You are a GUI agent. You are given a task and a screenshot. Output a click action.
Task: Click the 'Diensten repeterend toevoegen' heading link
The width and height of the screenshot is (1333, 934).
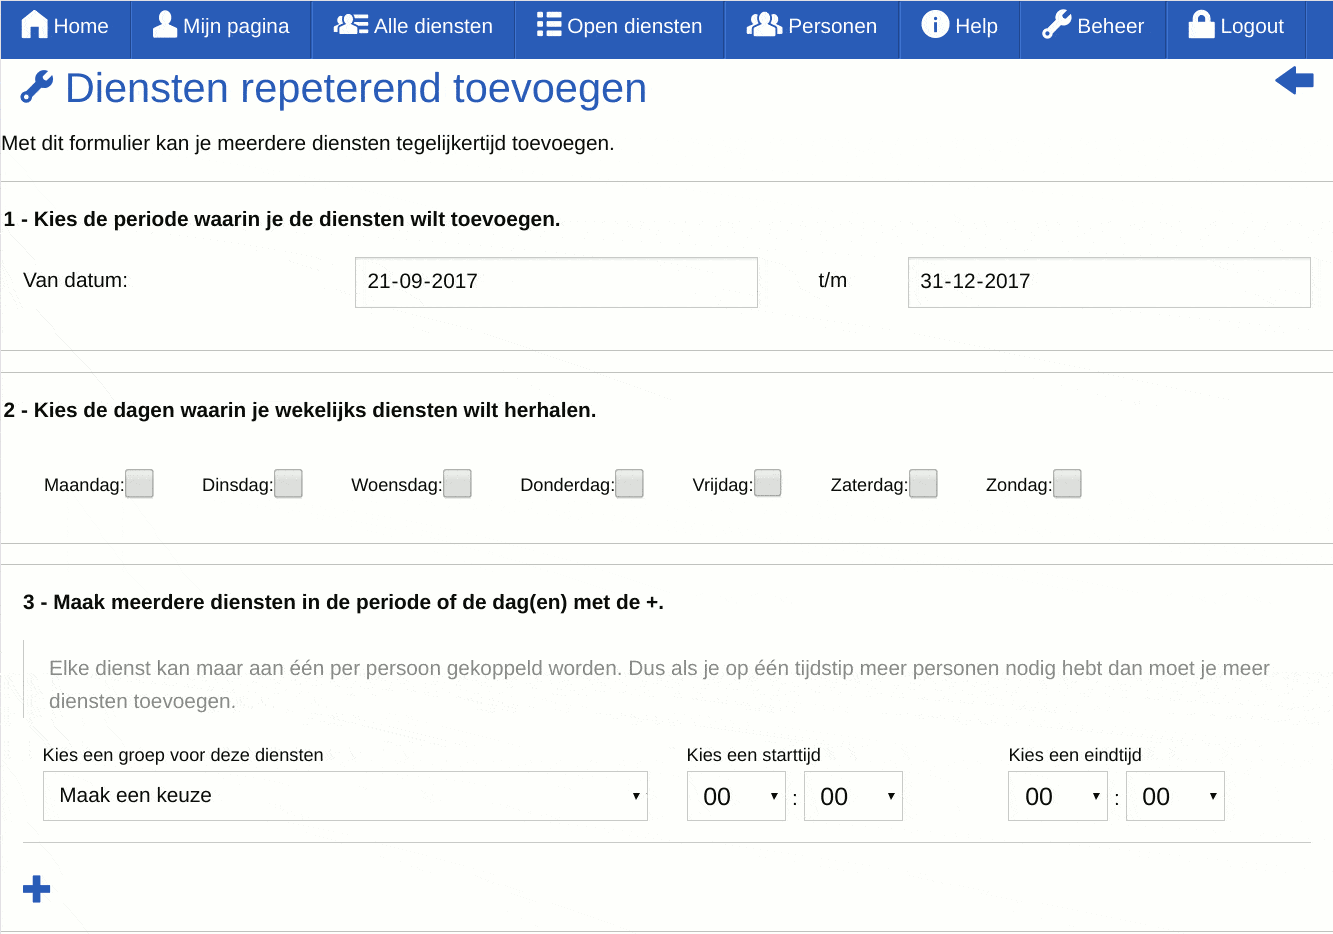pos(355,89)
